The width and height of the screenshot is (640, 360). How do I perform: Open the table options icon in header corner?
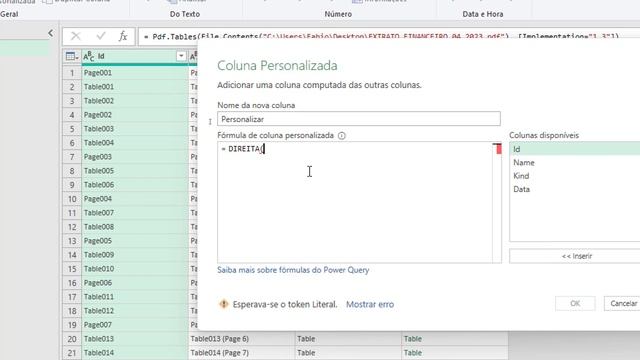pos(72,56)
